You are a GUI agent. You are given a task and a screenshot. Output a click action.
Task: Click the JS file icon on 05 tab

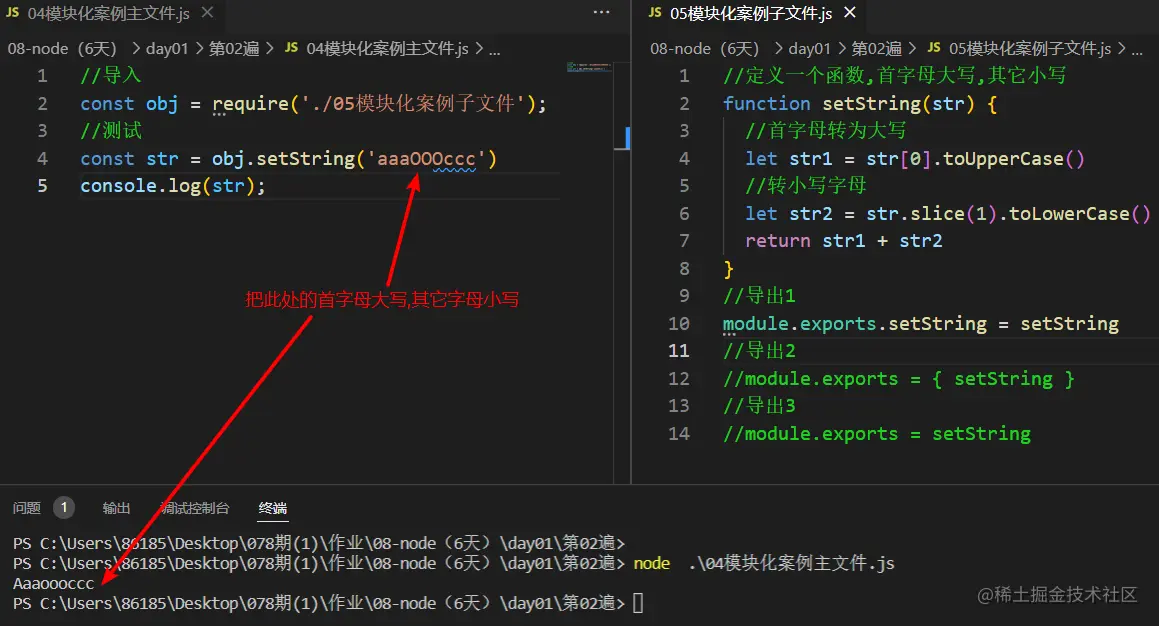tap(655, 13)
